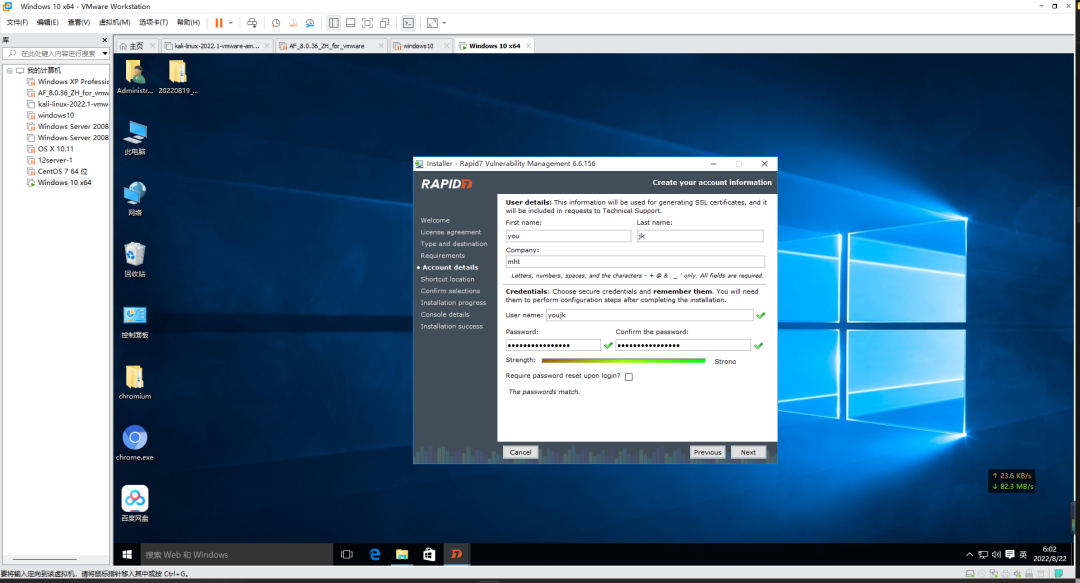The width and height of the screenshot is (1080, 583).
Task: Show hidden tray icons chevron
Action: [970, 555]
